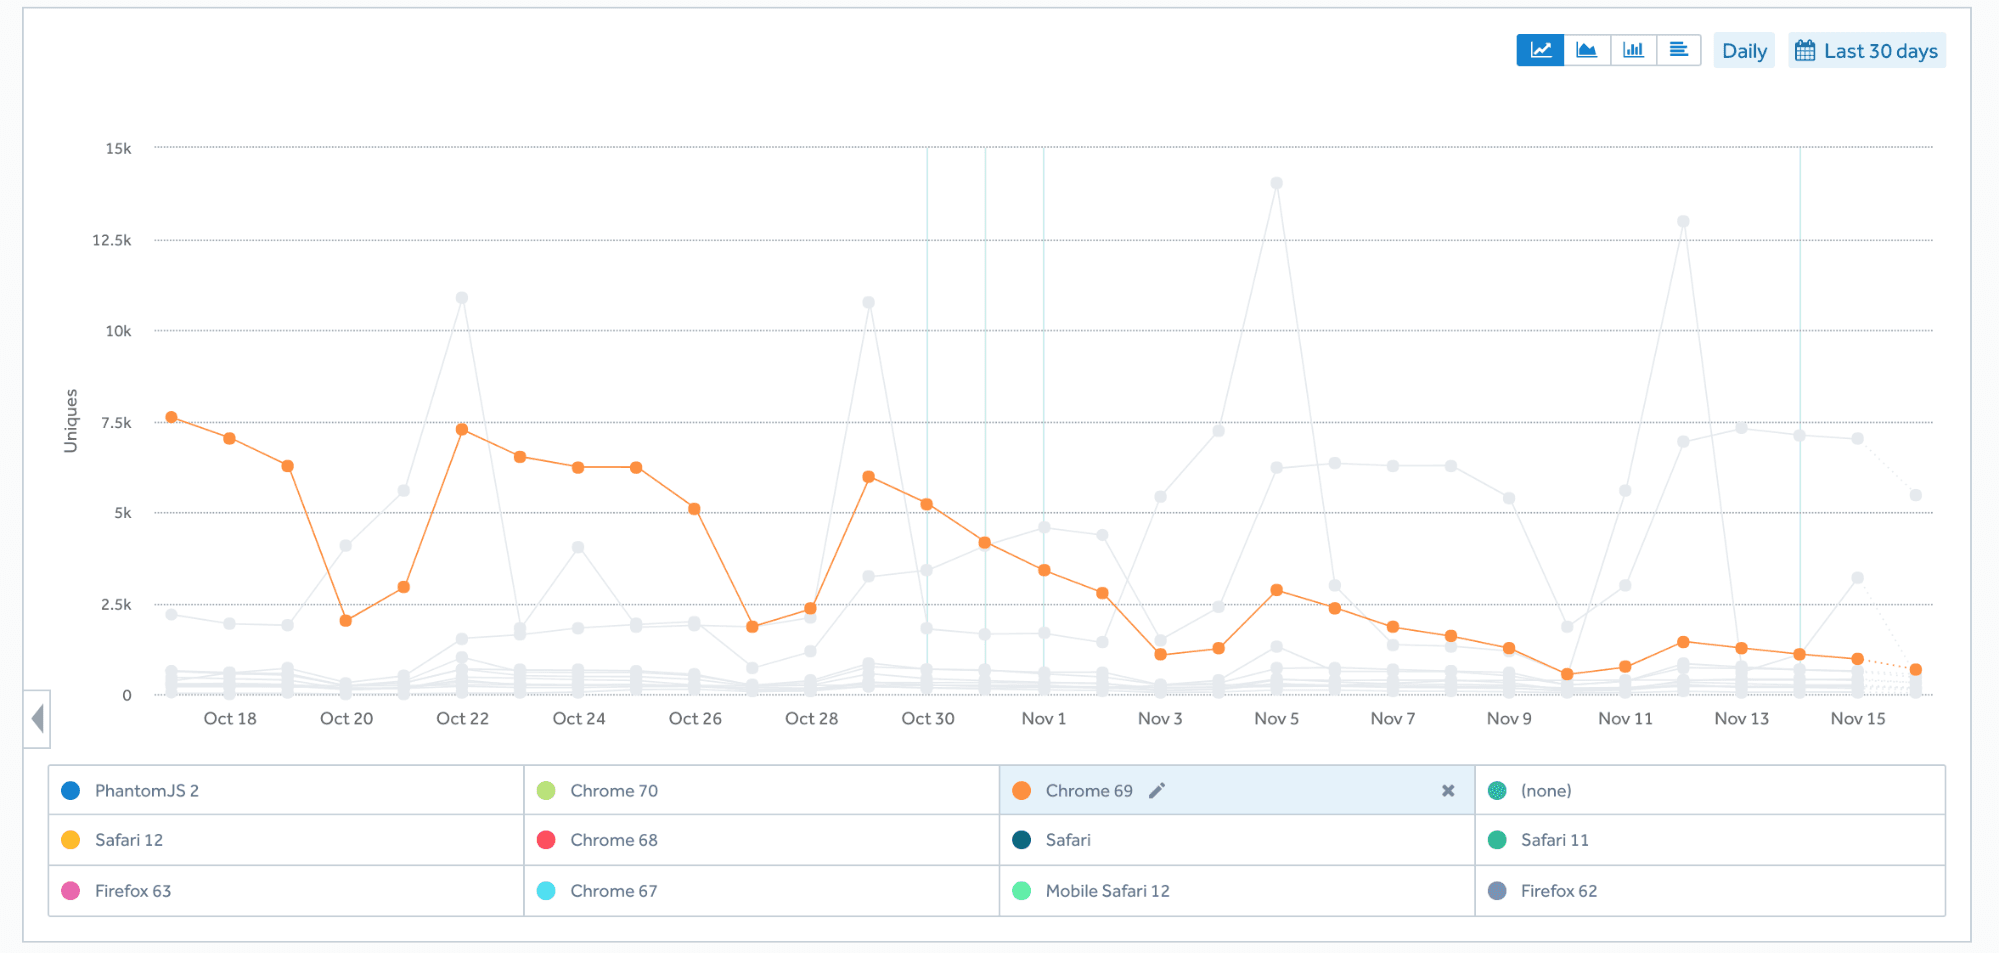Select the Chrome 70 legend entry

pyautogui.click(x=613, y=790)
